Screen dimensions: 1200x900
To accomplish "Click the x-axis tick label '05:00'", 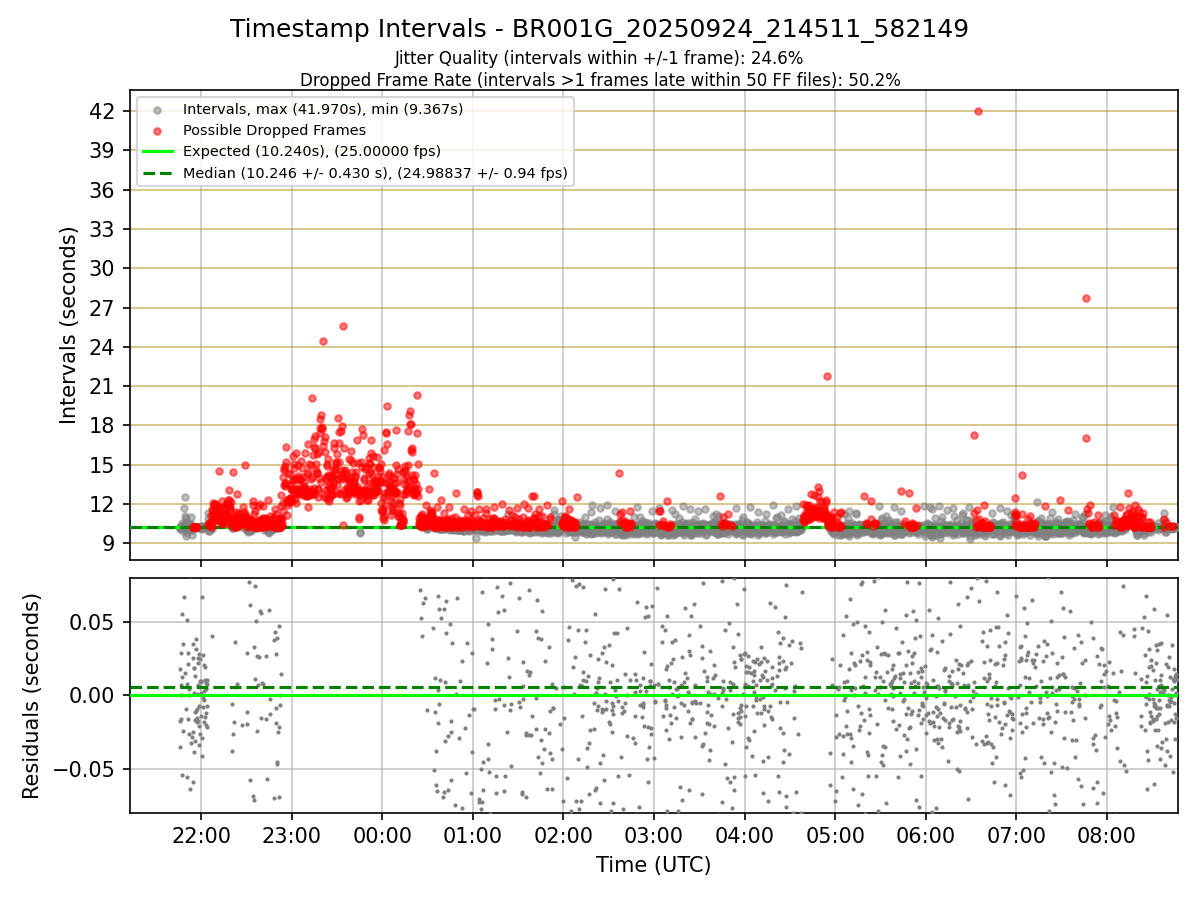I will [x=835, y=835].
